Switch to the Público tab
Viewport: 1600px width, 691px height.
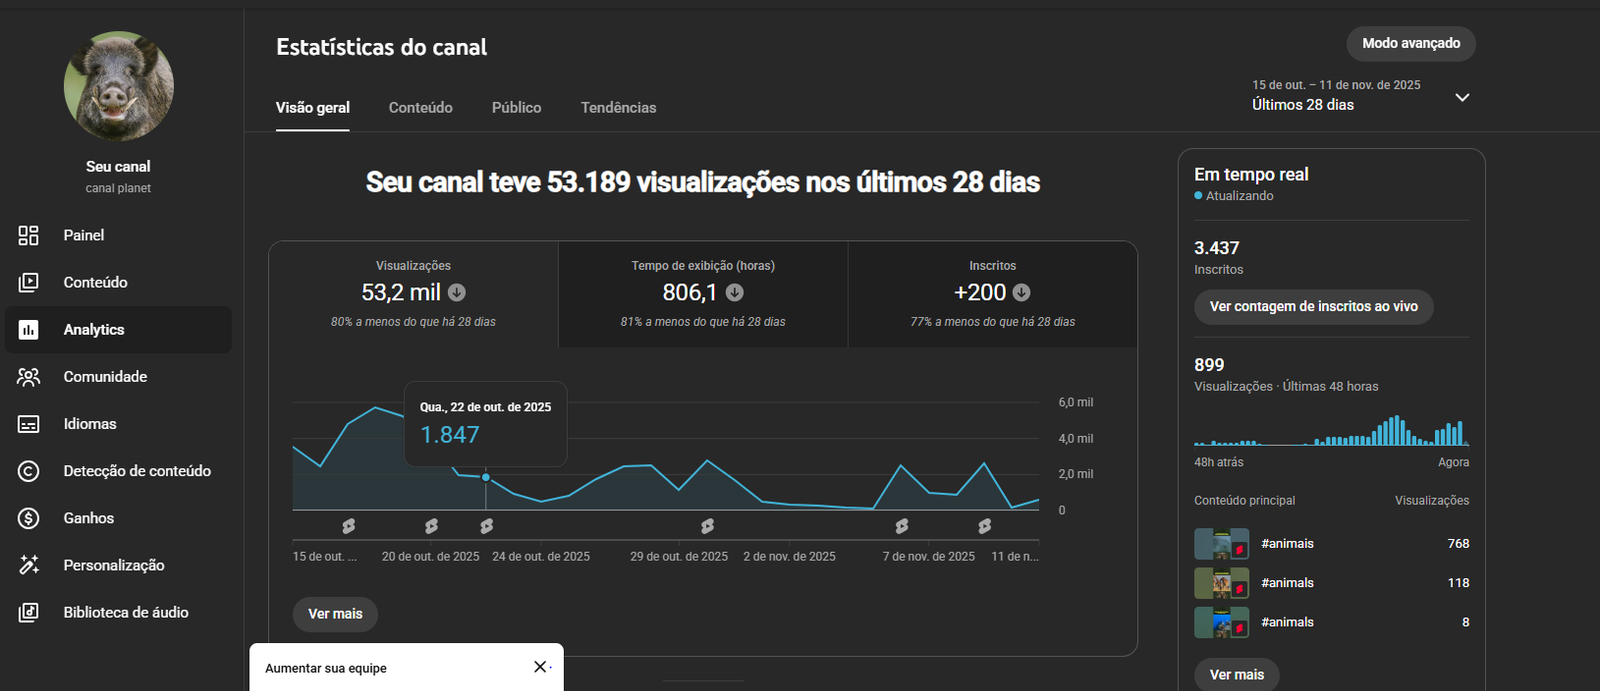pos(516,108)
